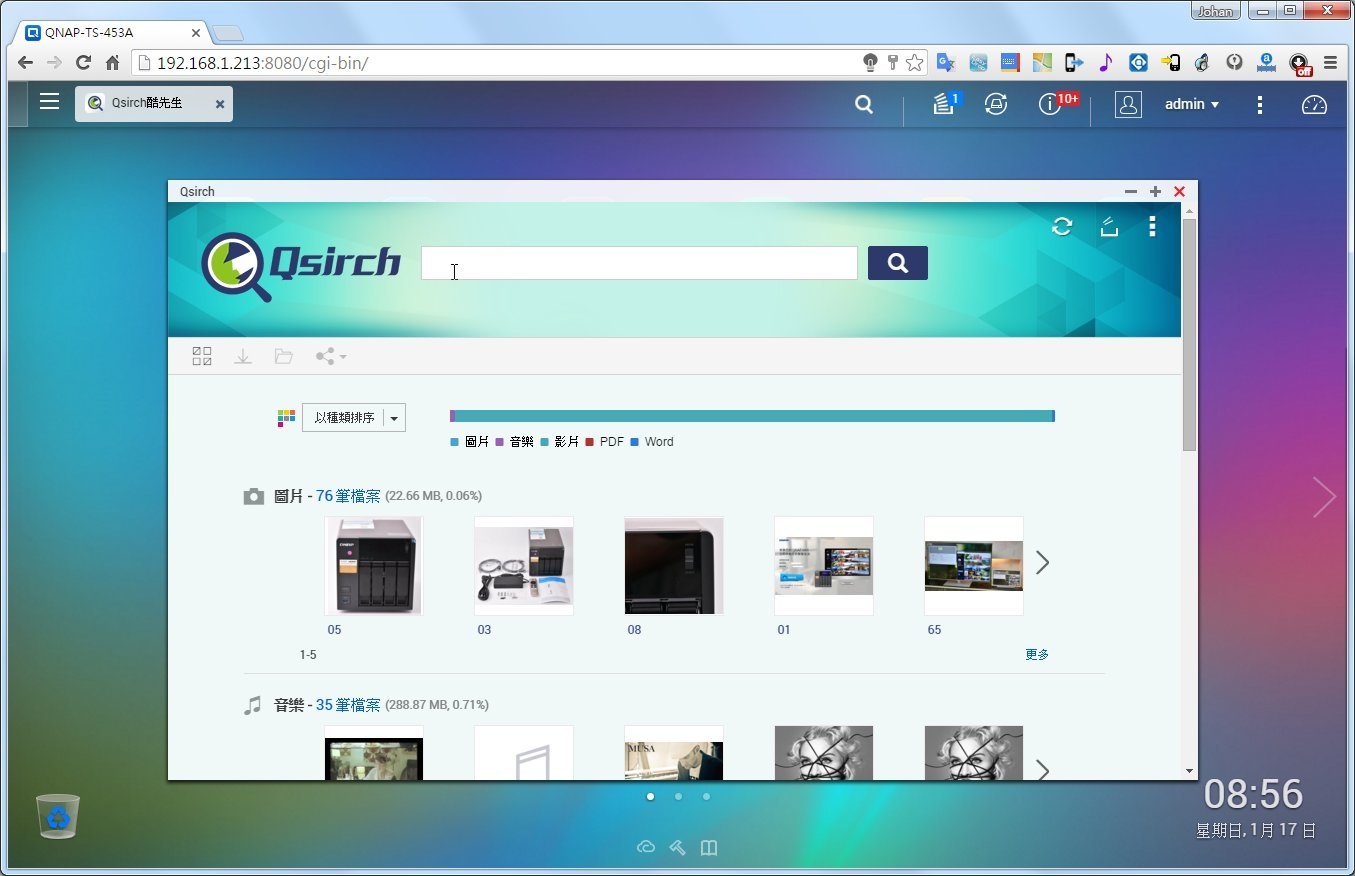Open the QTS more options vertical dots
The height and width of the screenshot is (876, 1355).
point(1260,104)
